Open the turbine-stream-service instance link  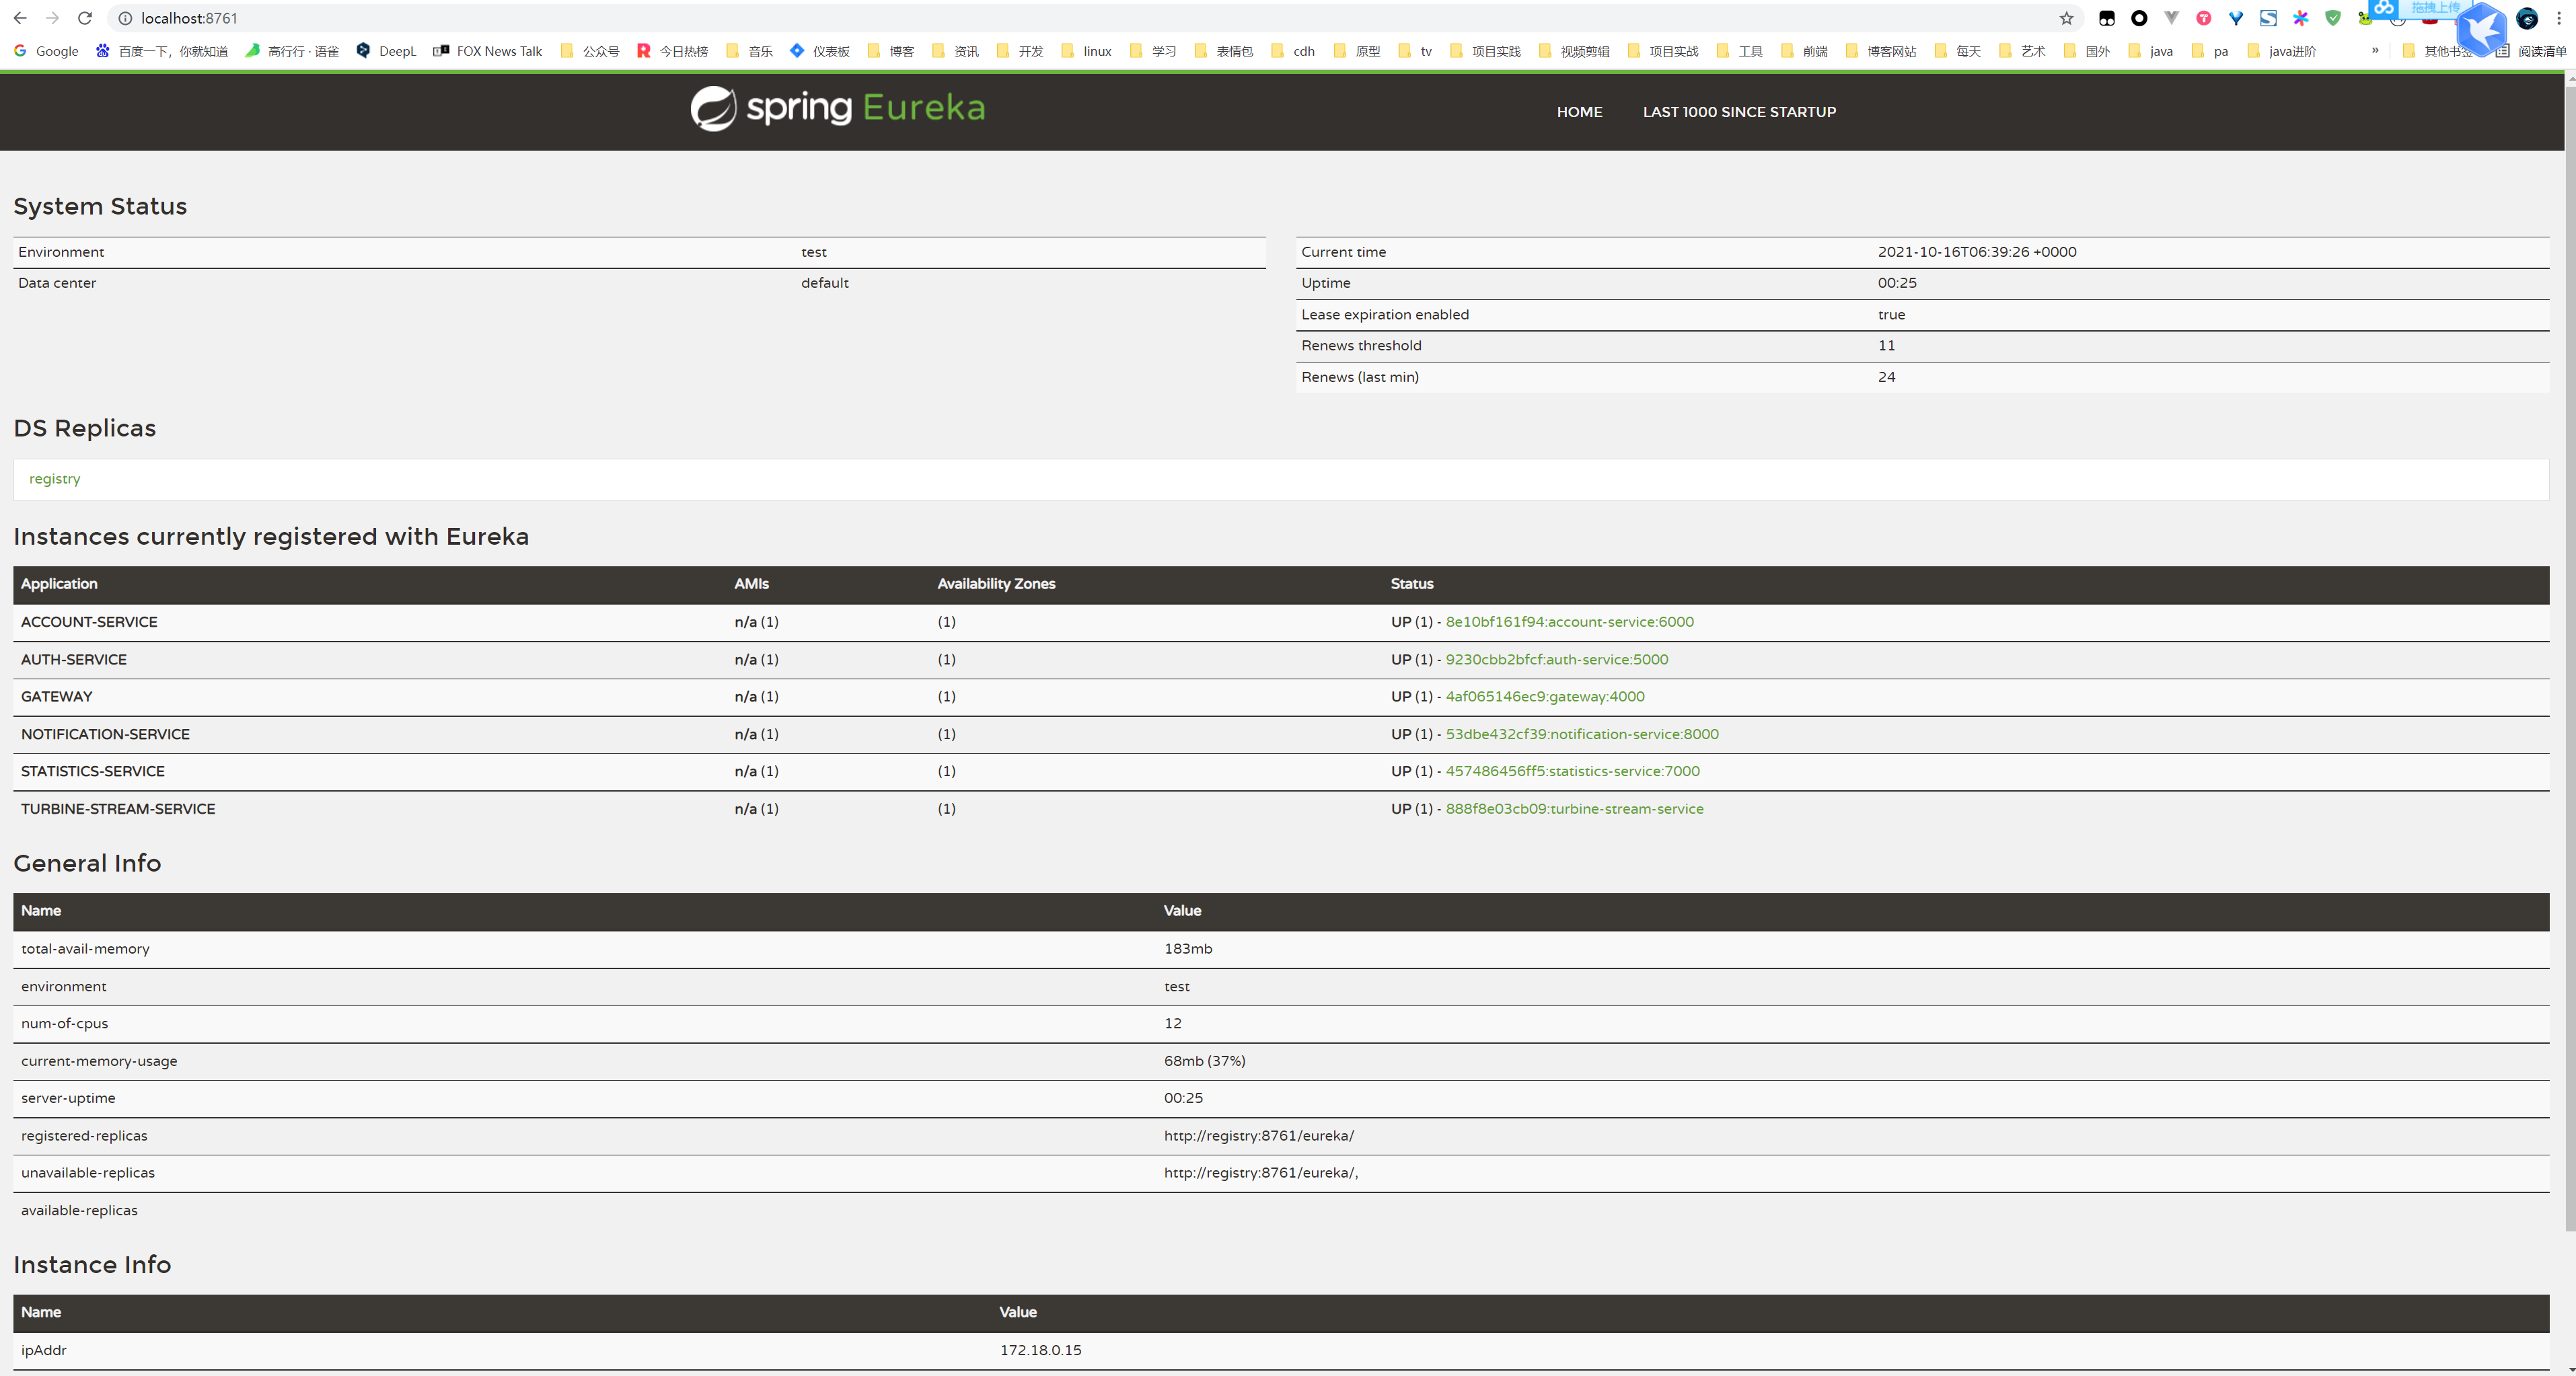[x=1574, y=809]
